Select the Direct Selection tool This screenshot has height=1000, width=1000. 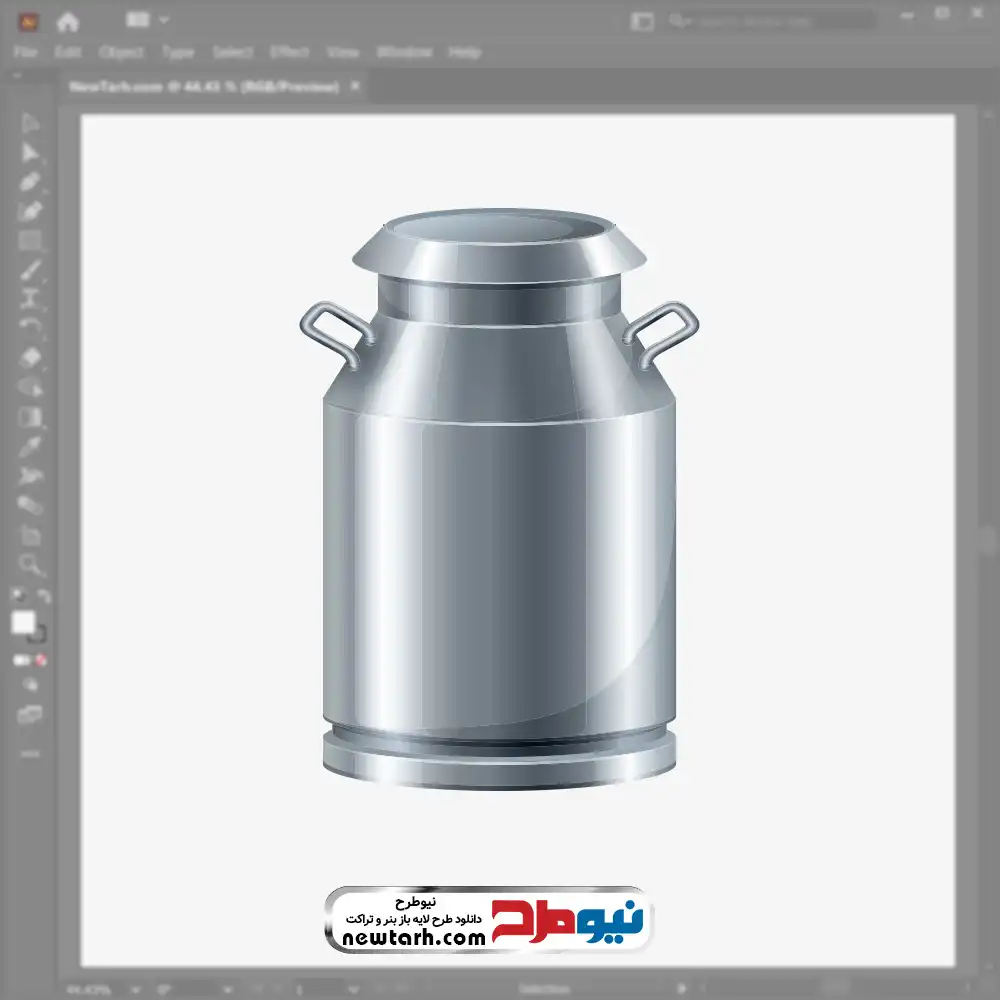(x=30, y=153)
